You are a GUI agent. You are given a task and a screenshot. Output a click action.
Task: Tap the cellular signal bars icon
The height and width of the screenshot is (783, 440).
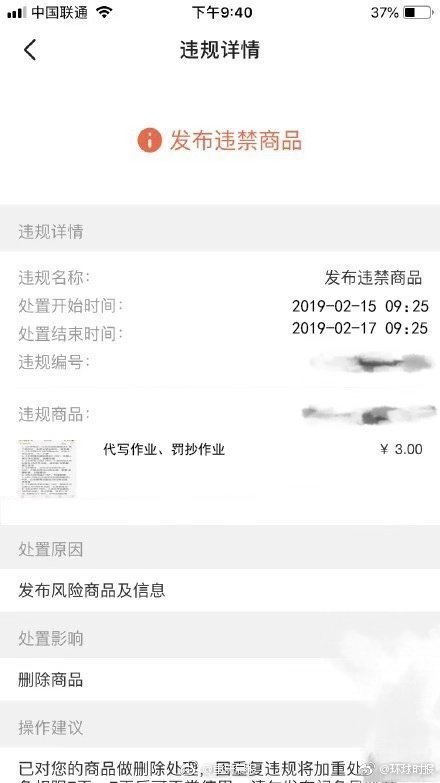pyautogui.click(x=16, y=13)
